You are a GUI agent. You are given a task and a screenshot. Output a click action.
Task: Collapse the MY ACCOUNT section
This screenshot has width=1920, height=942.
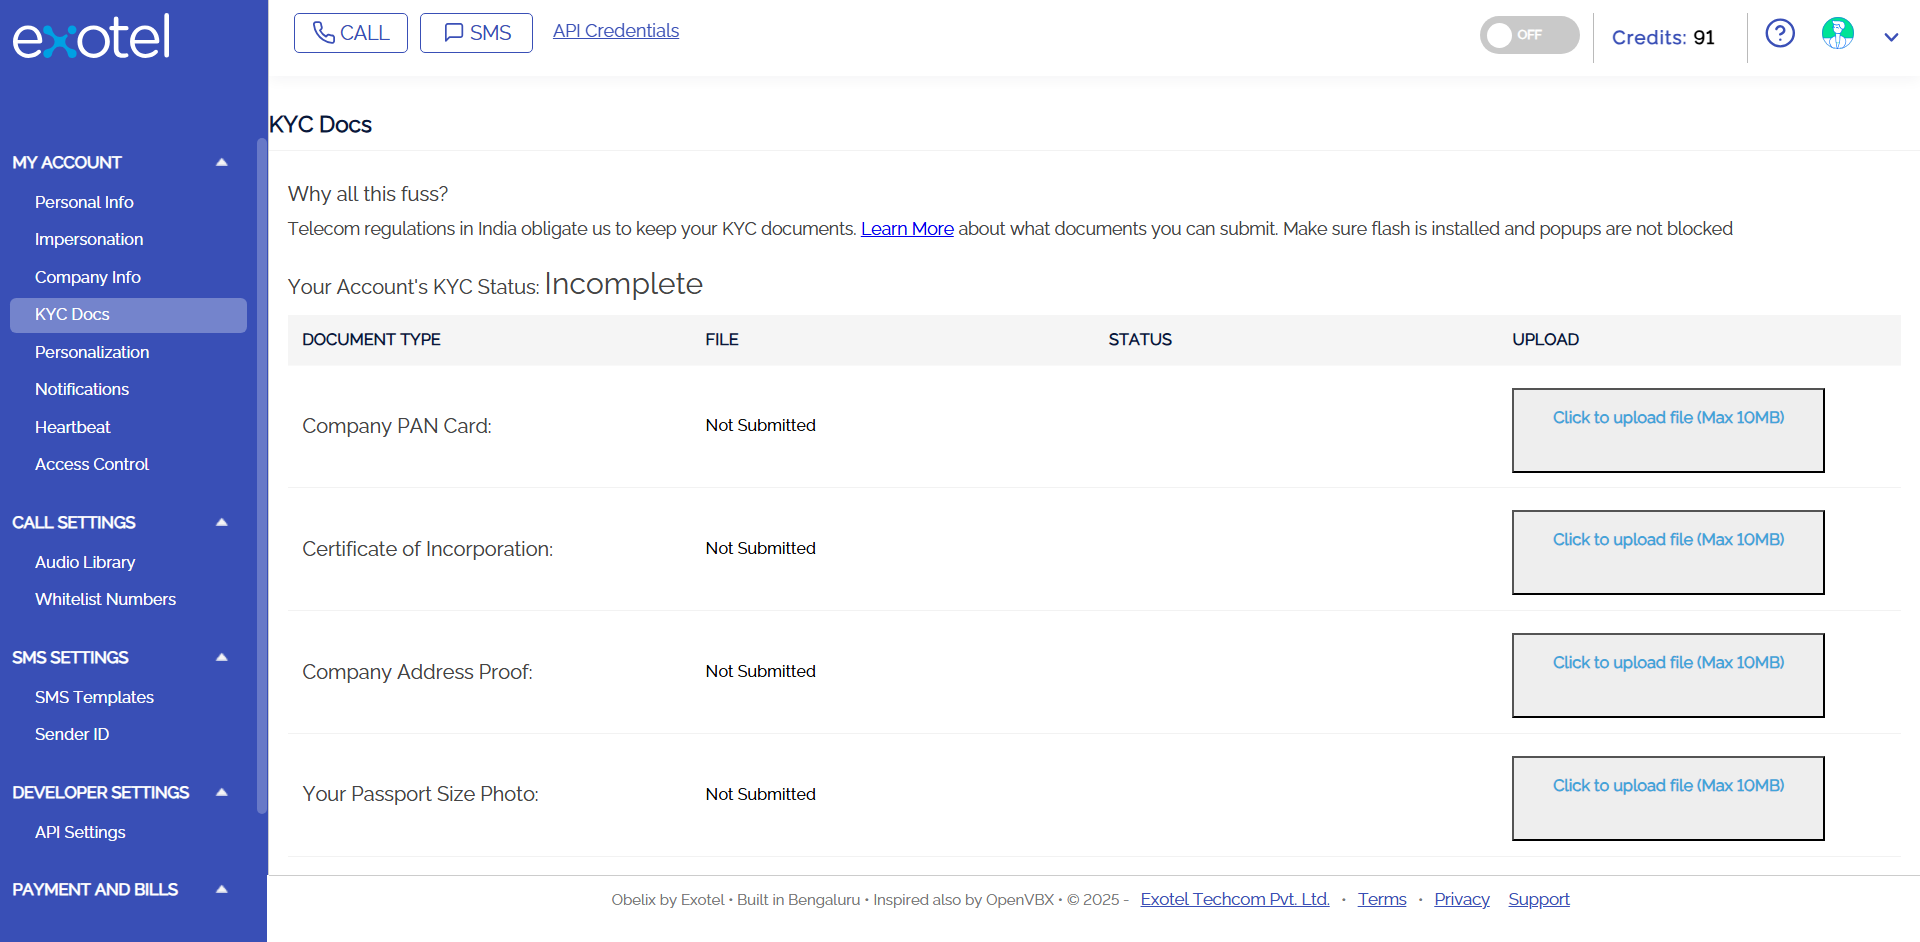[222, 162]
